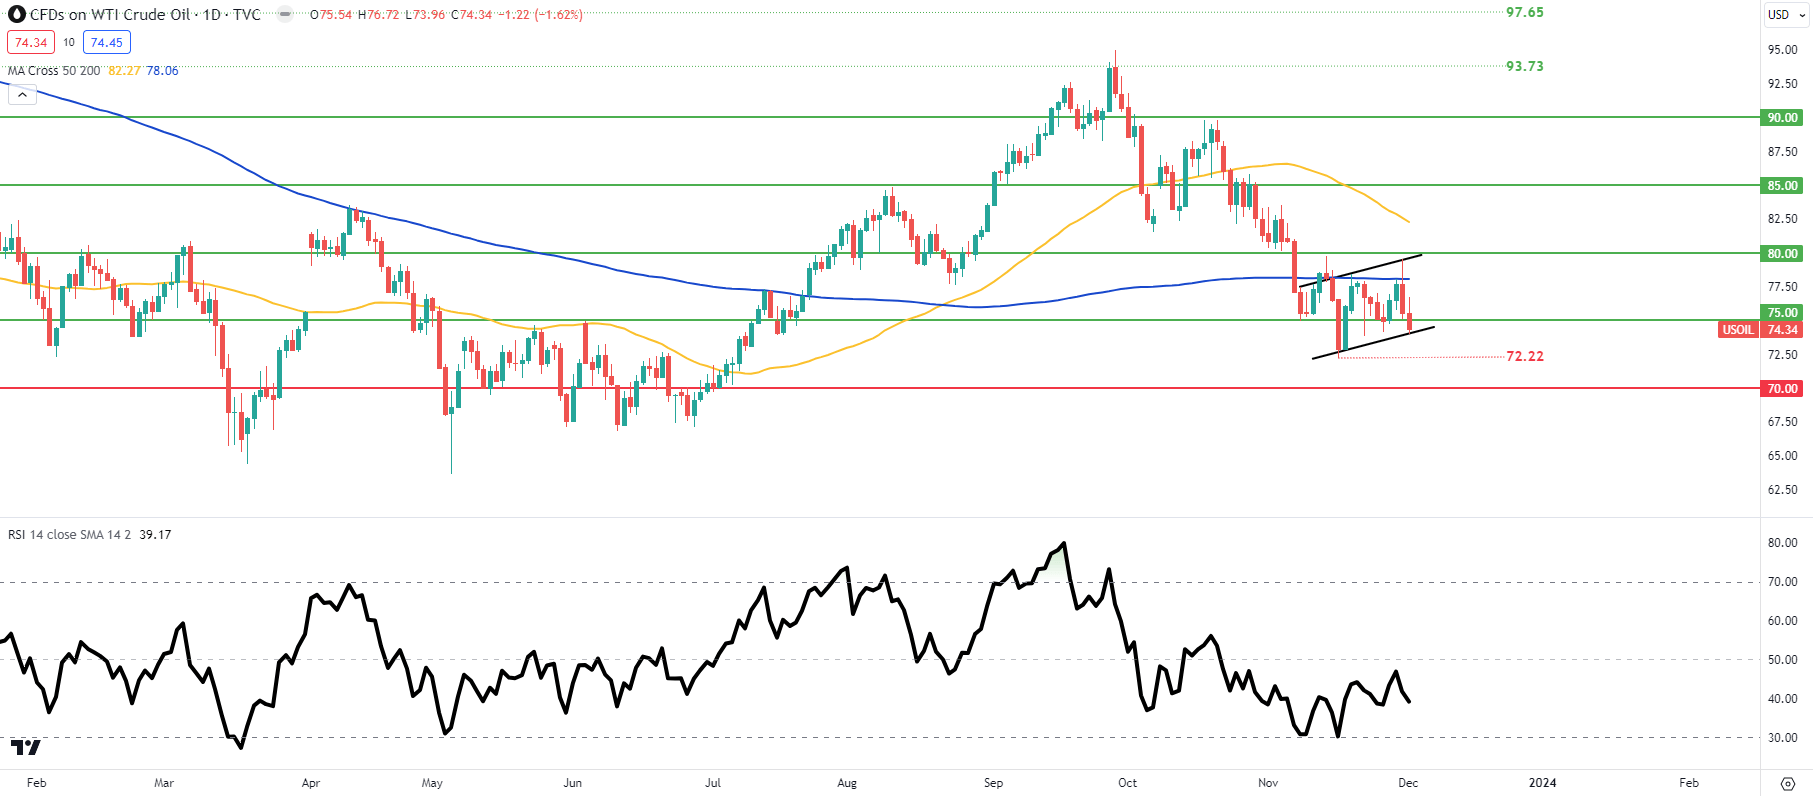Select the RSI 14 close SMA legend

[69, 535]
